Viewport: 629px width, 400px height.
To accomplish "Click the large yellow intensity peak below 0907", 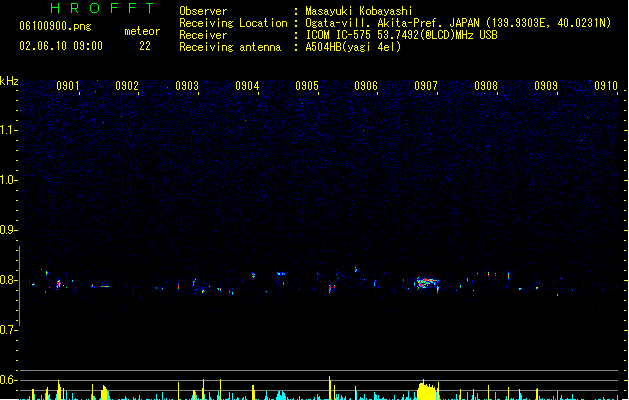I will (x=427, y=390).
